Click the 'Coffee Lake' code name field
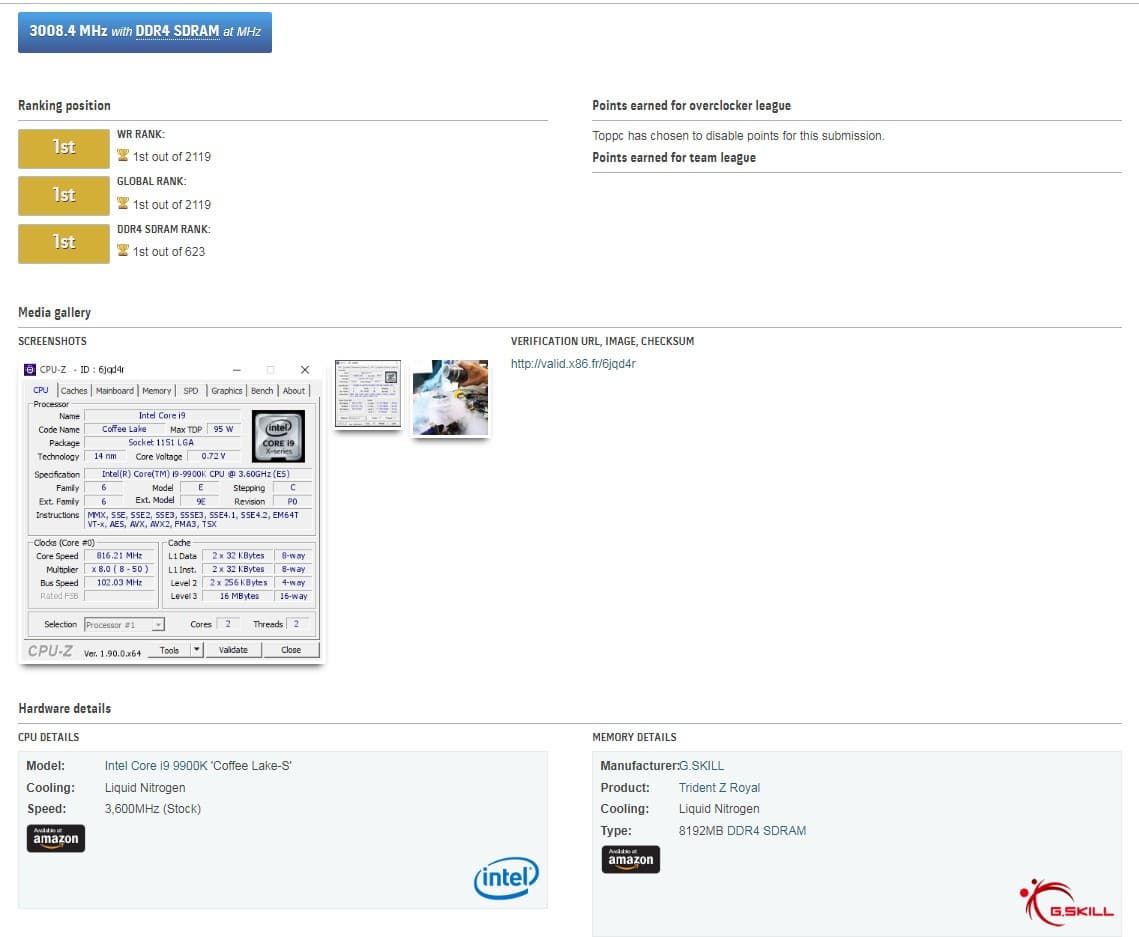Viewport: 1139px width, 937px height. pos(124,429)
